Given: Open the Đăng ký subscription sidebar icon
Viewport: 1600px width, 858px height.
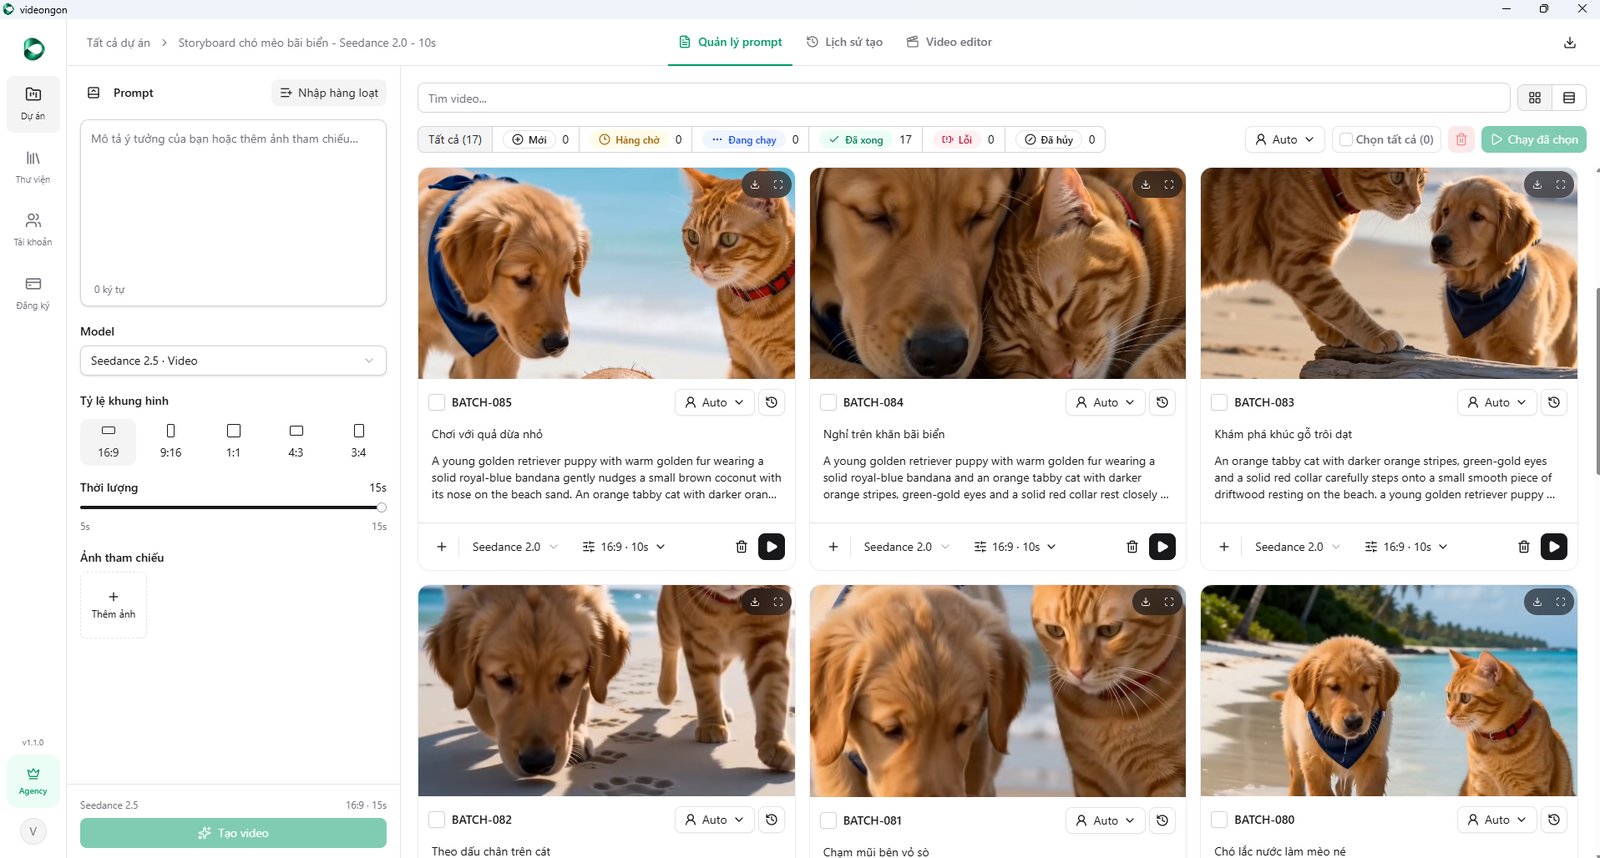Looking at the screenshot, I should click(x=33, y=293).
